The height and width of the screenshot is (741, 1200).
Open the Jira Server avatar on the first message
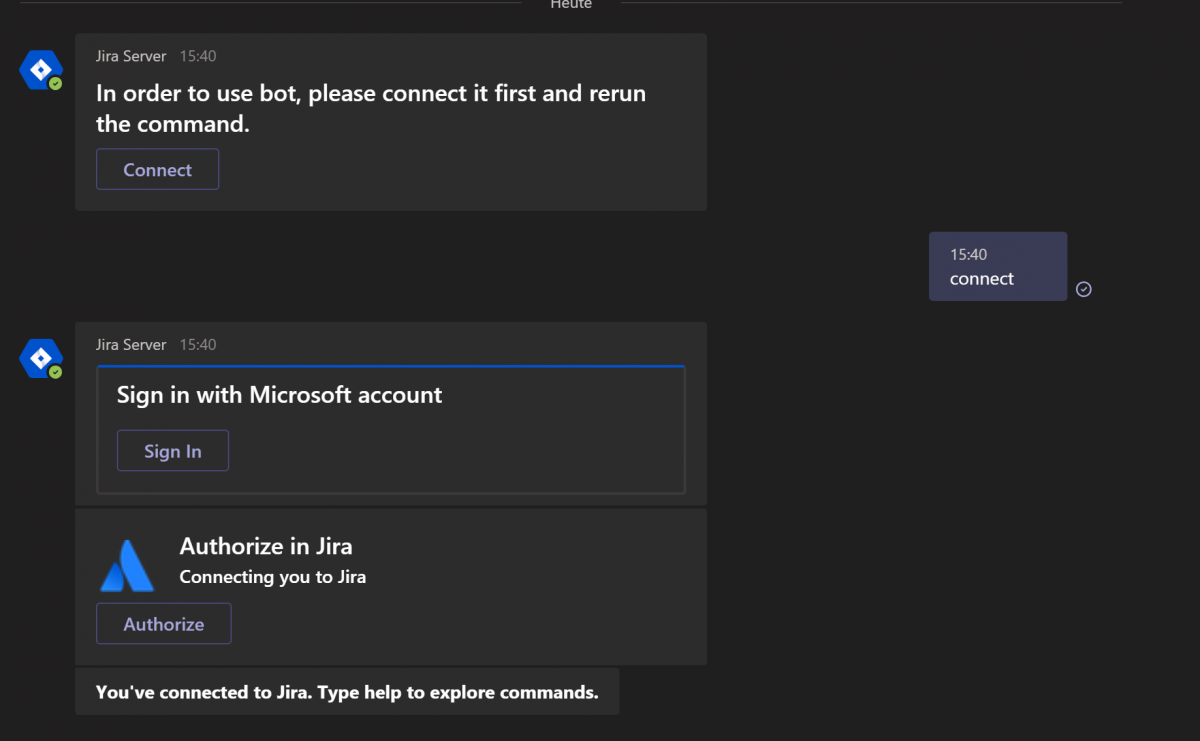[41, 71]
